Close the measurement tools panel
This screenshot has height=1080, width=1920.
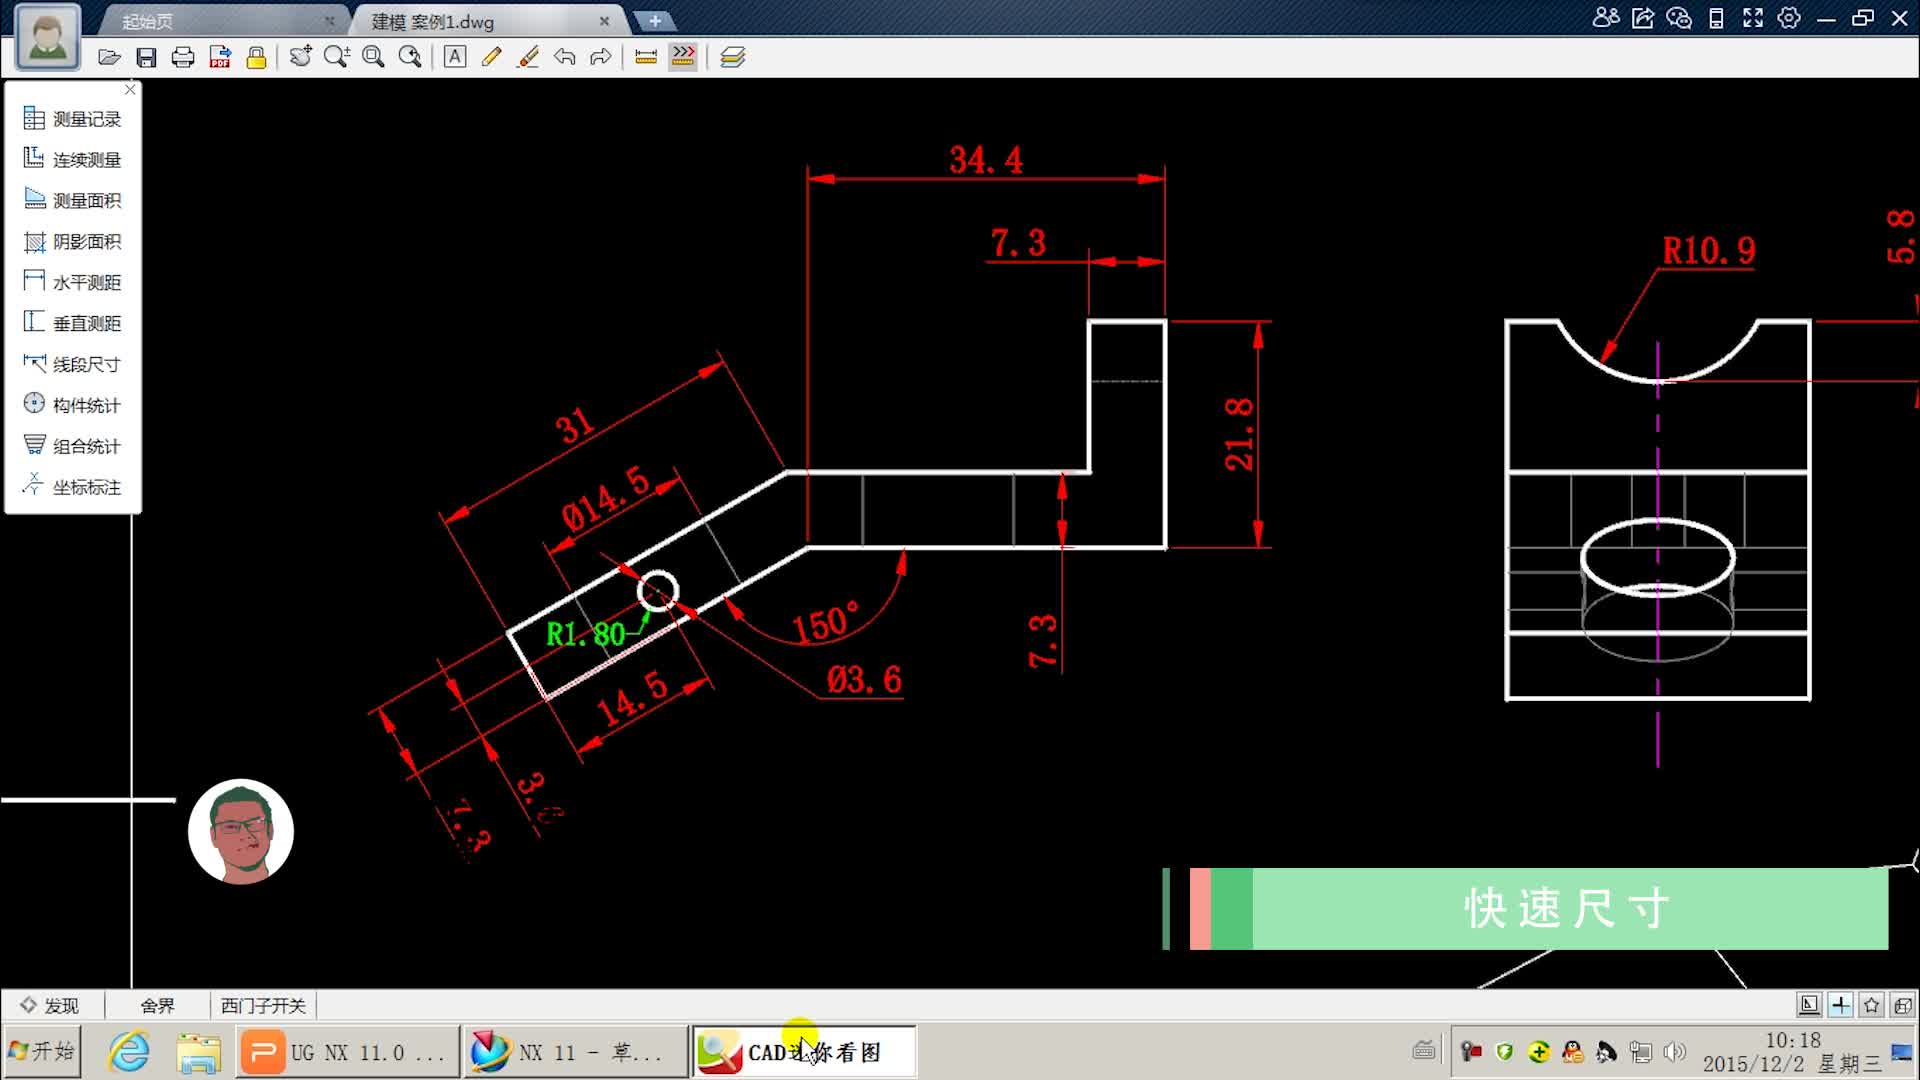pos(130,90)
